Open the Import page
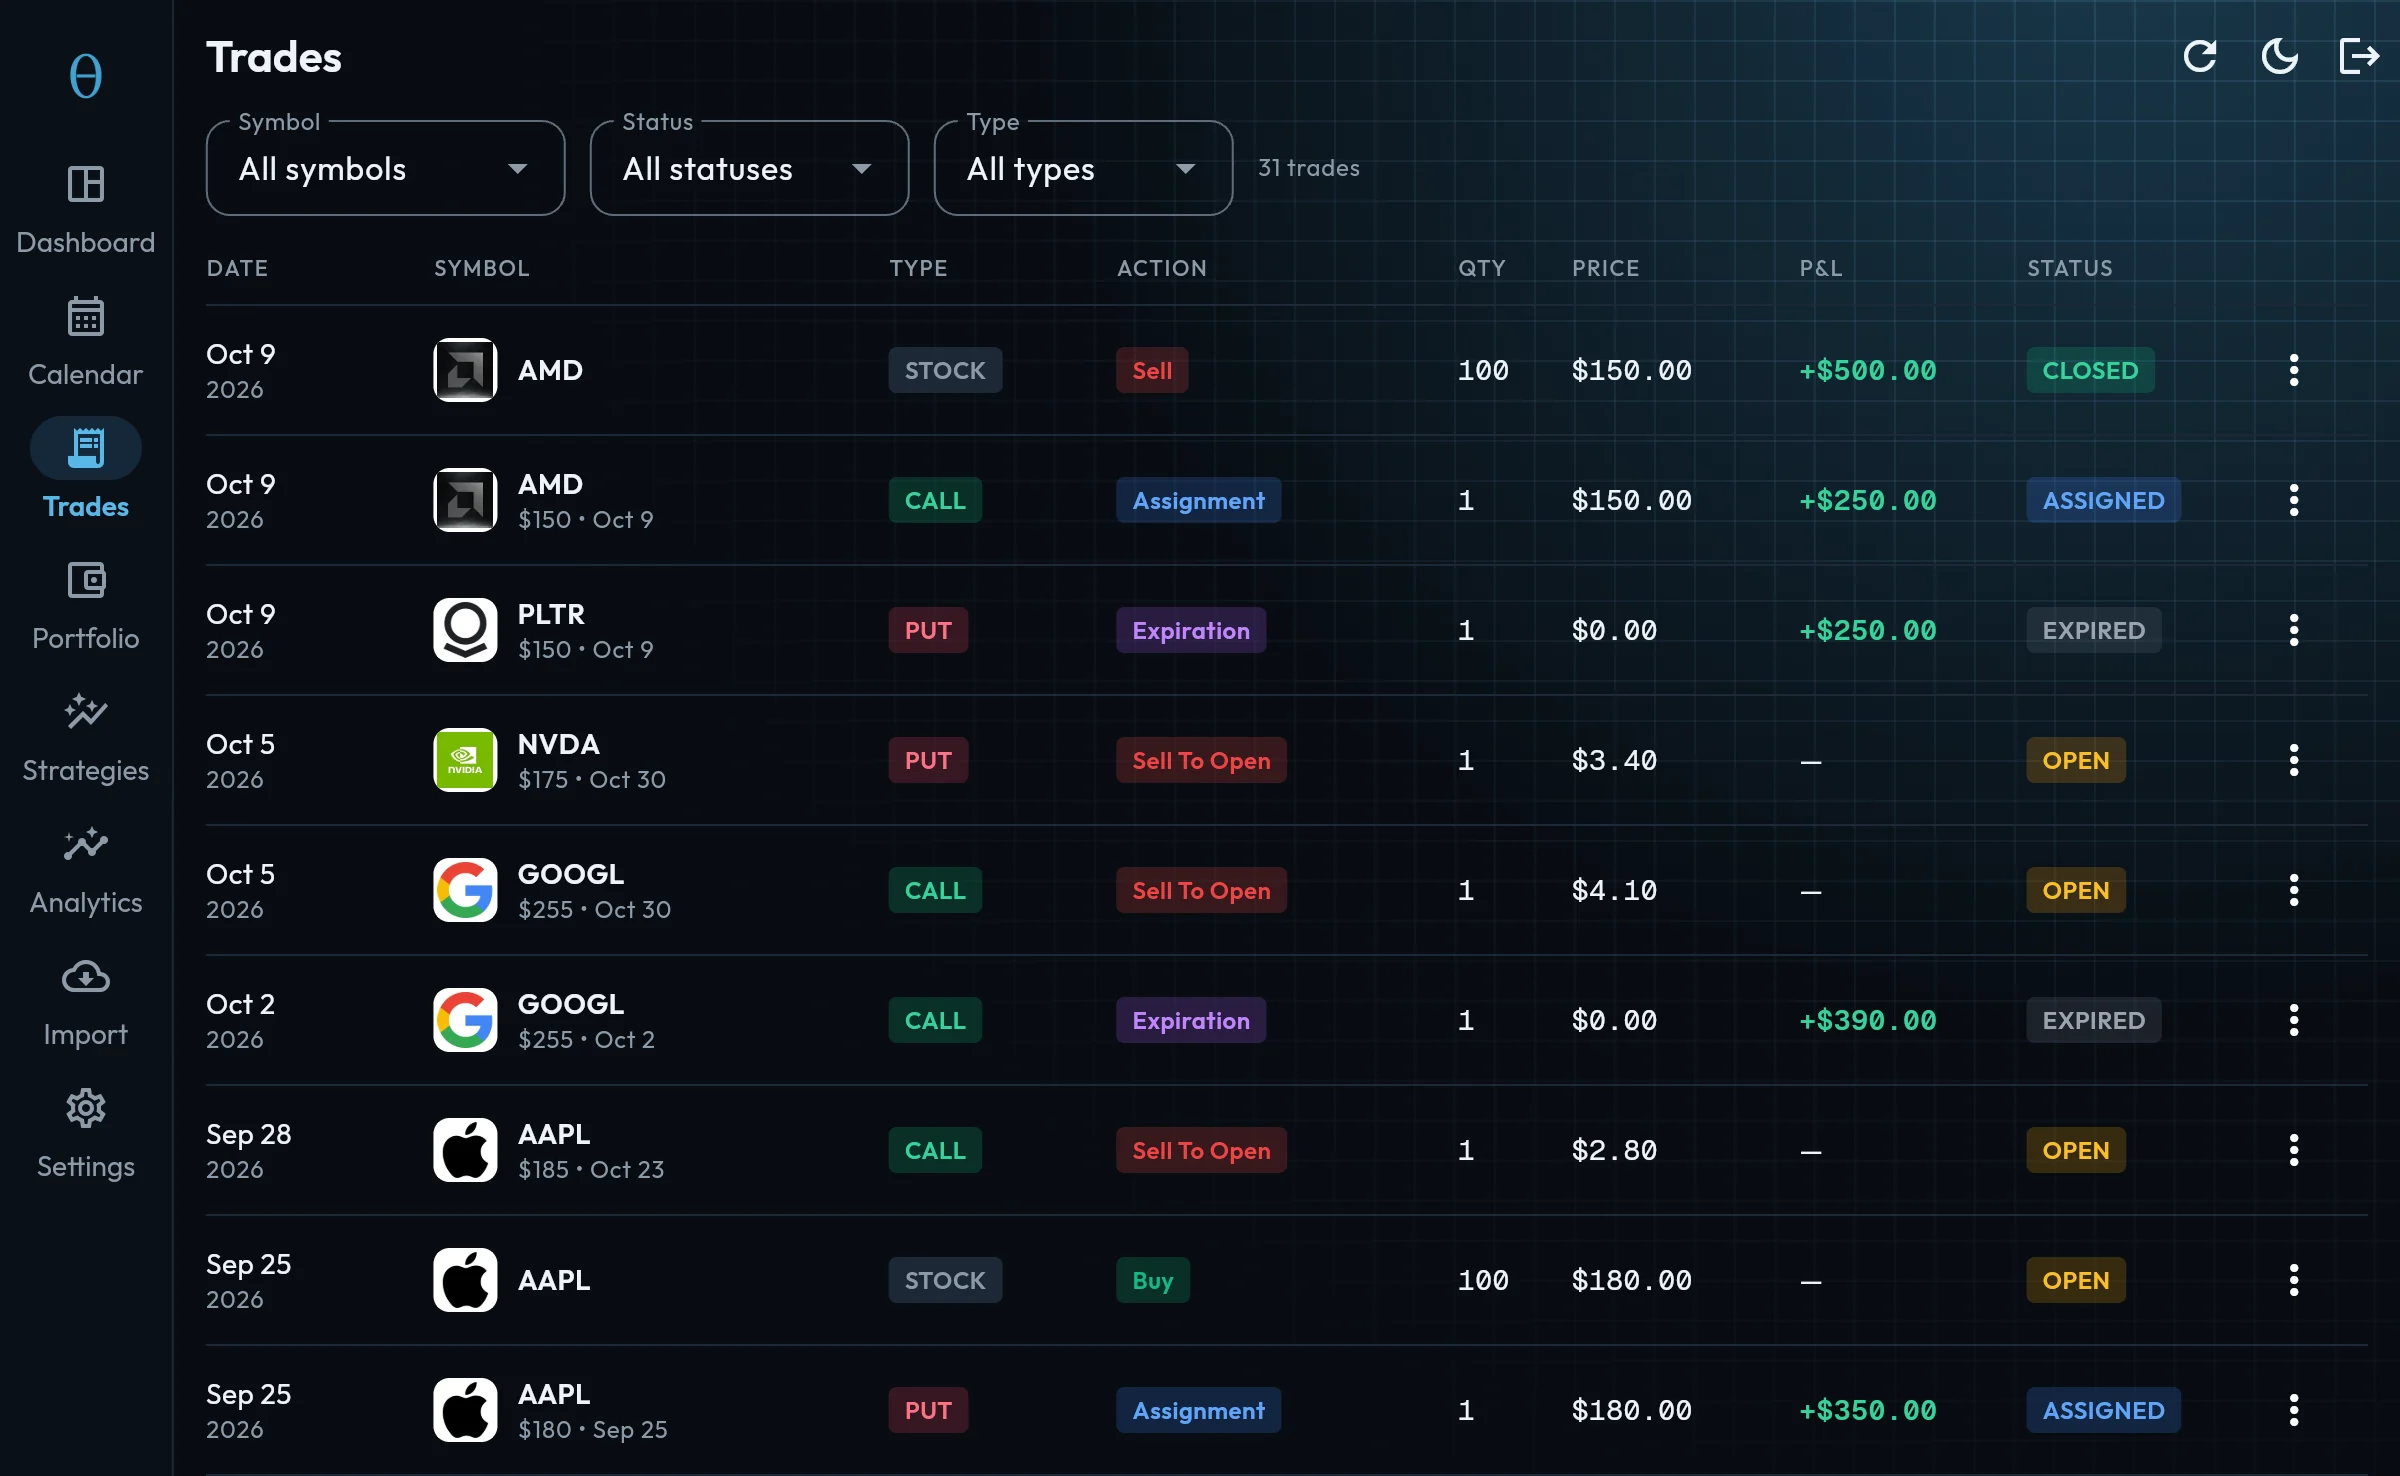The width and height of the screenshot is (2400, 1476). pos(86,1002)
